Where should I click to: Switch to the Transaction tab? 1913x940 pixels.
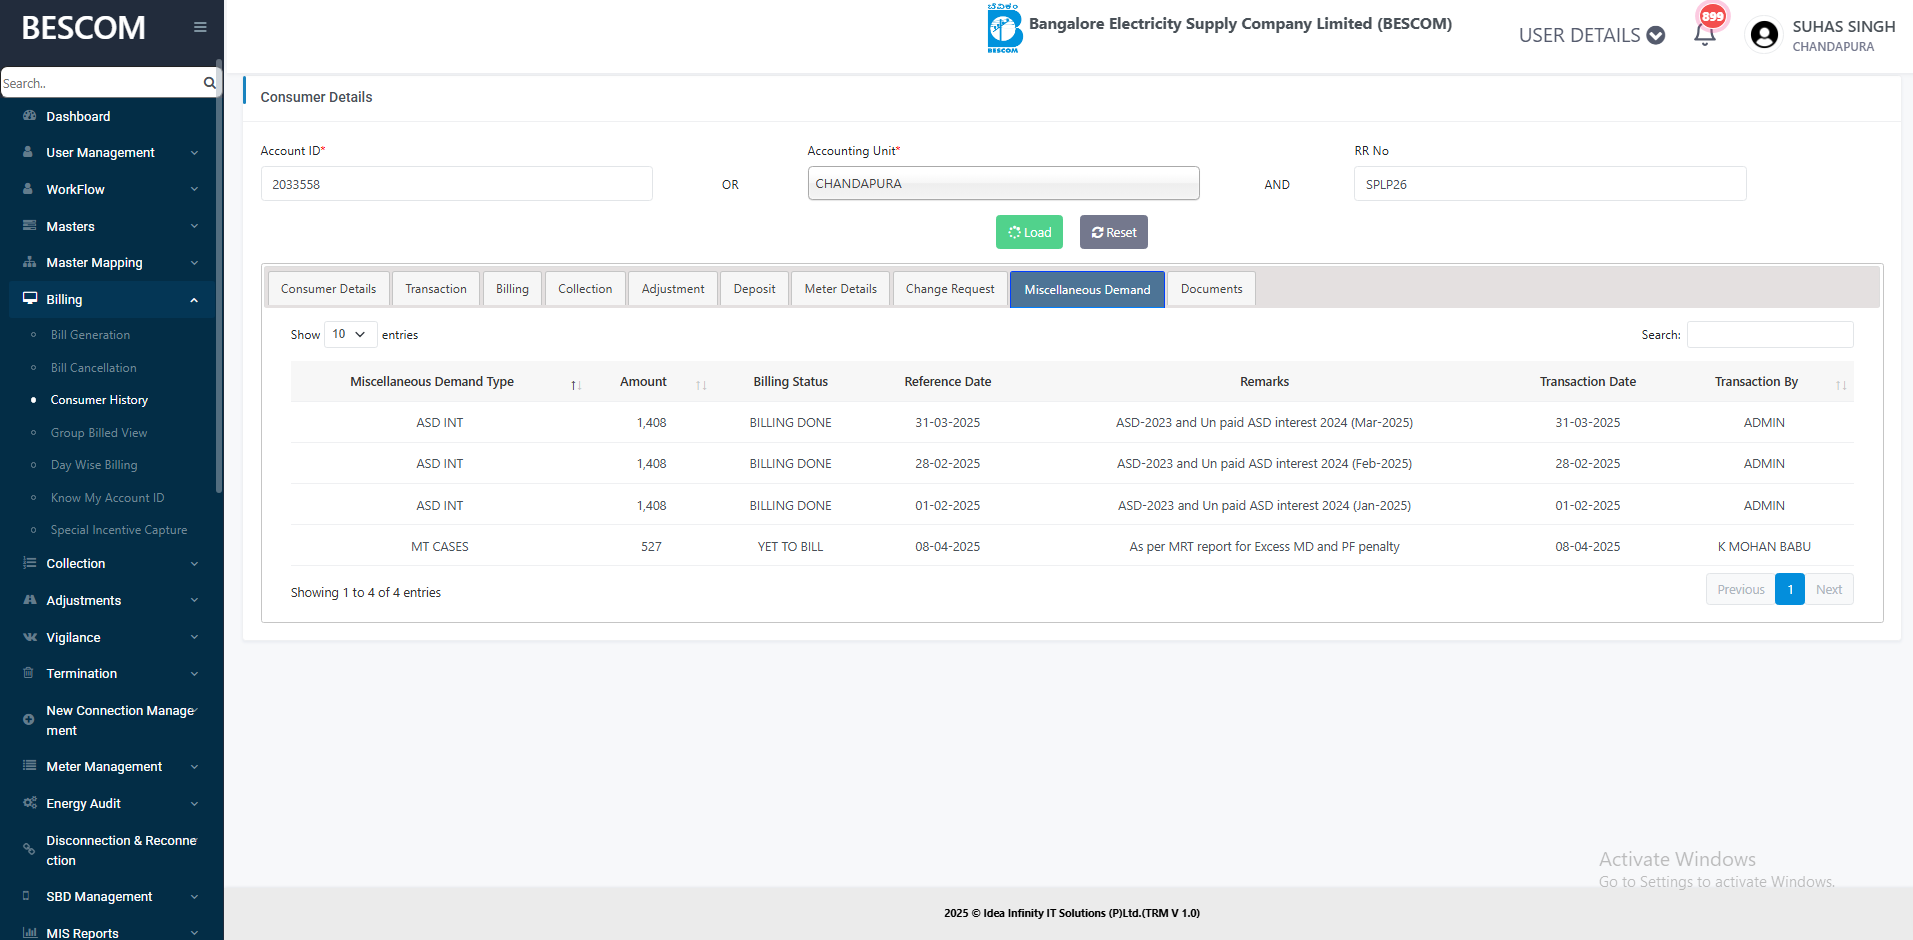coord(436,289)
